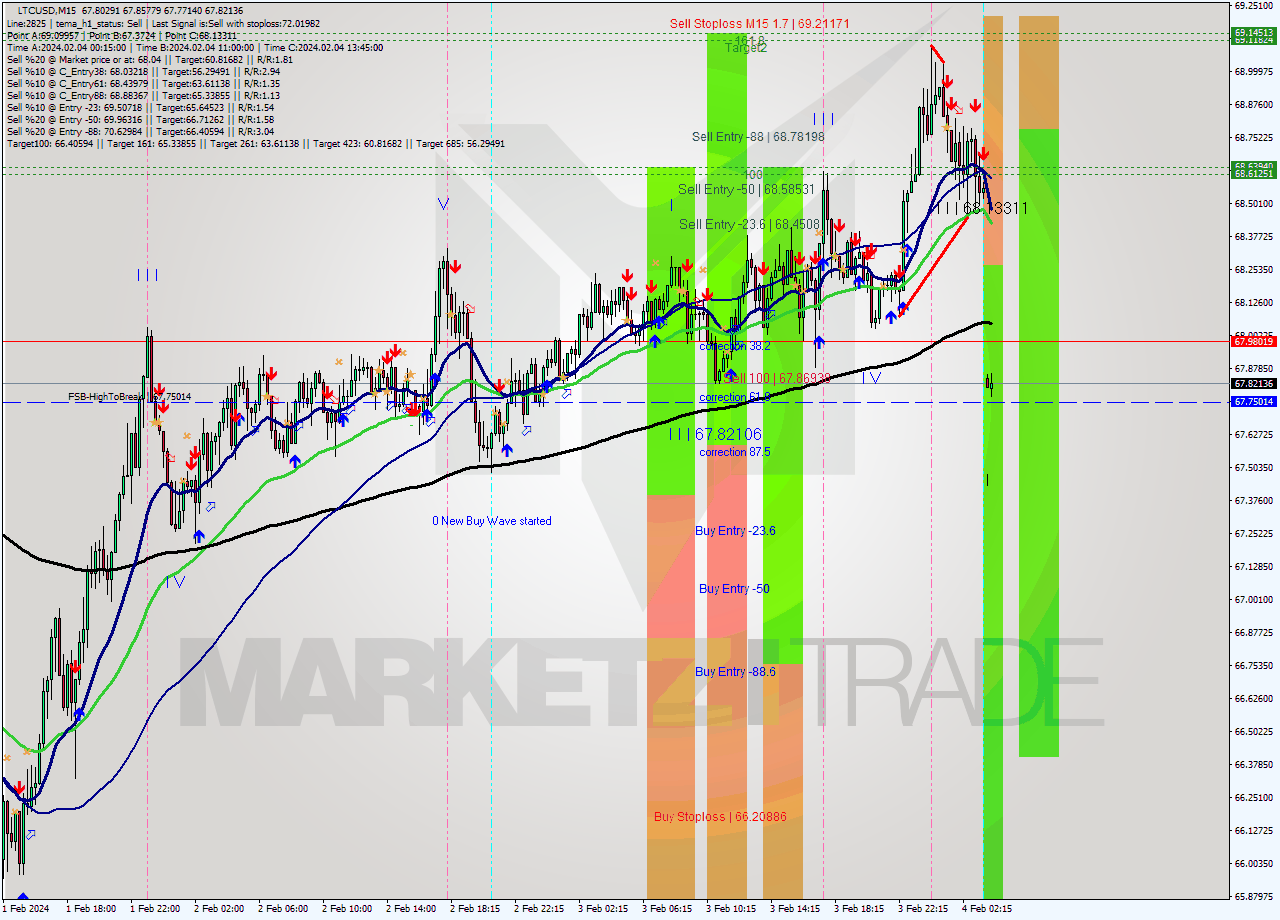Click '3 Feb 18:15' on the time axis
Screen dimensions: 1280x920
click(859, 909)
